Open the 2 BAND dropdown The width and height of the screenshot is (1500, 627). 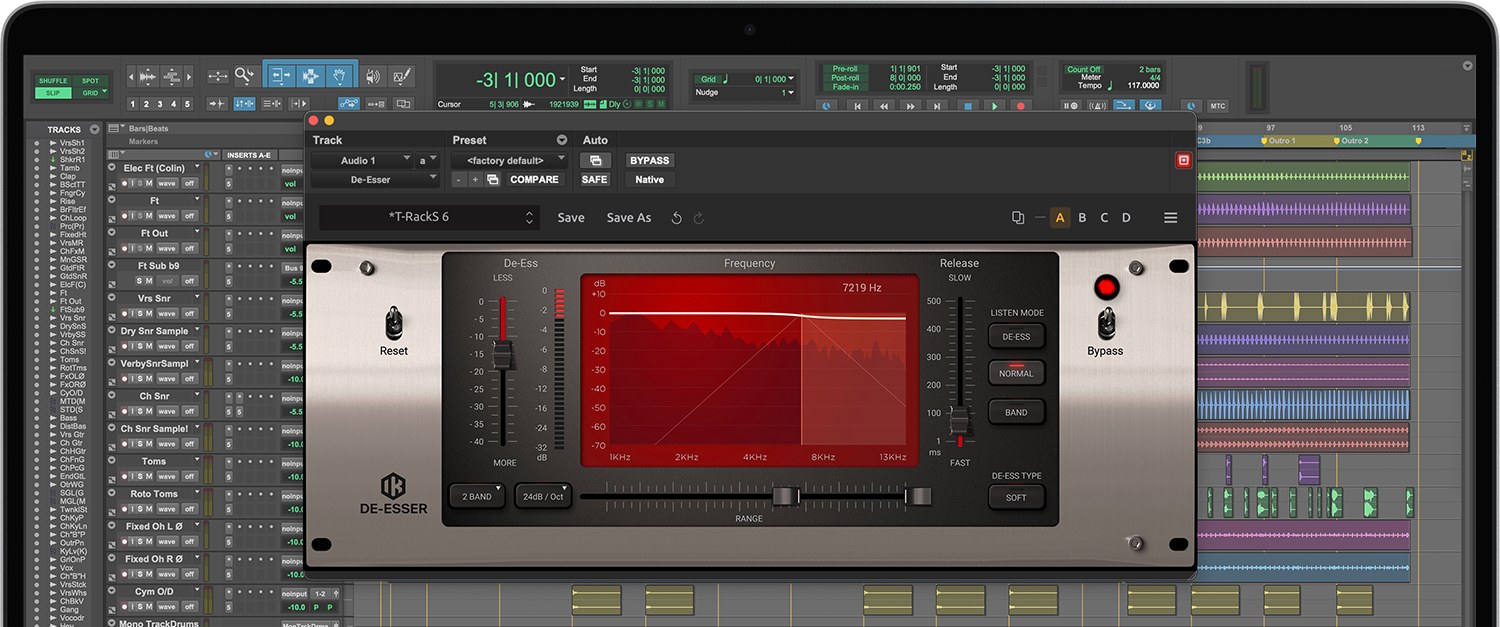click(477, 496)
